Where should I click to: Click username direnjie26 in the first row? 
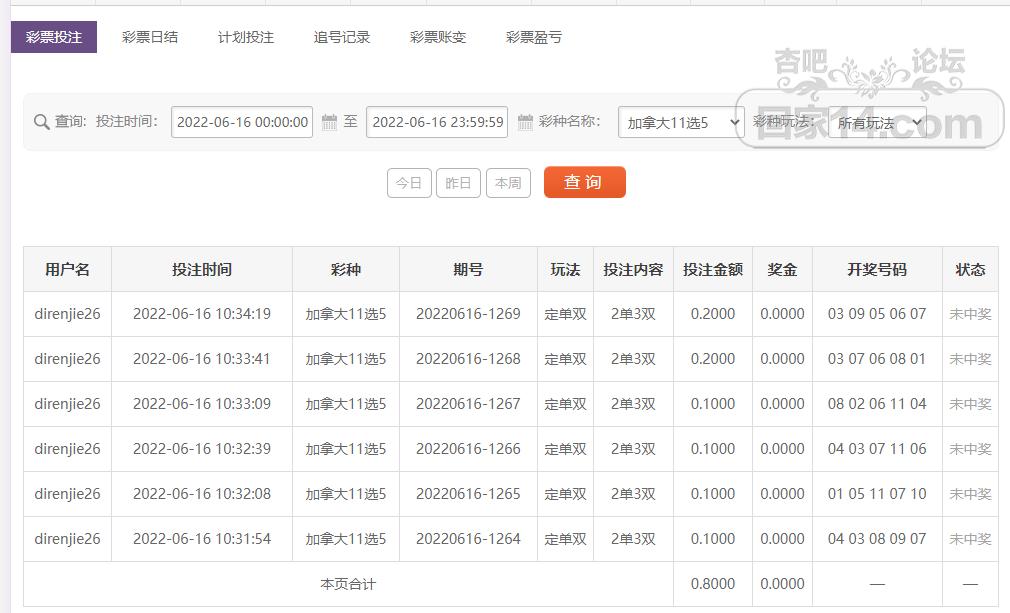pos(66,314)
